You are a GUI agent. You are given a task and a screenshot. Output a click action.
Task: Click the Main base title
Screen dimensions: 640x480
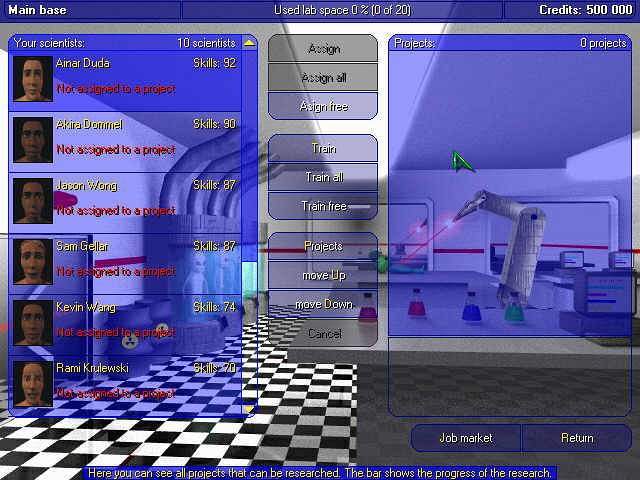click(37, 10)
